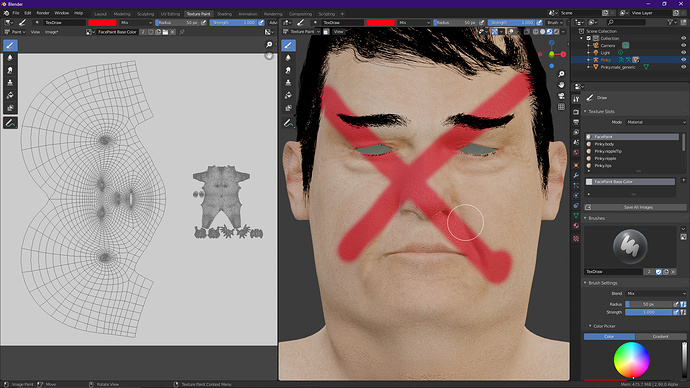Hide the Pinky object in the outliner
This screenshot has height=388, width=690.
[683, 59]
